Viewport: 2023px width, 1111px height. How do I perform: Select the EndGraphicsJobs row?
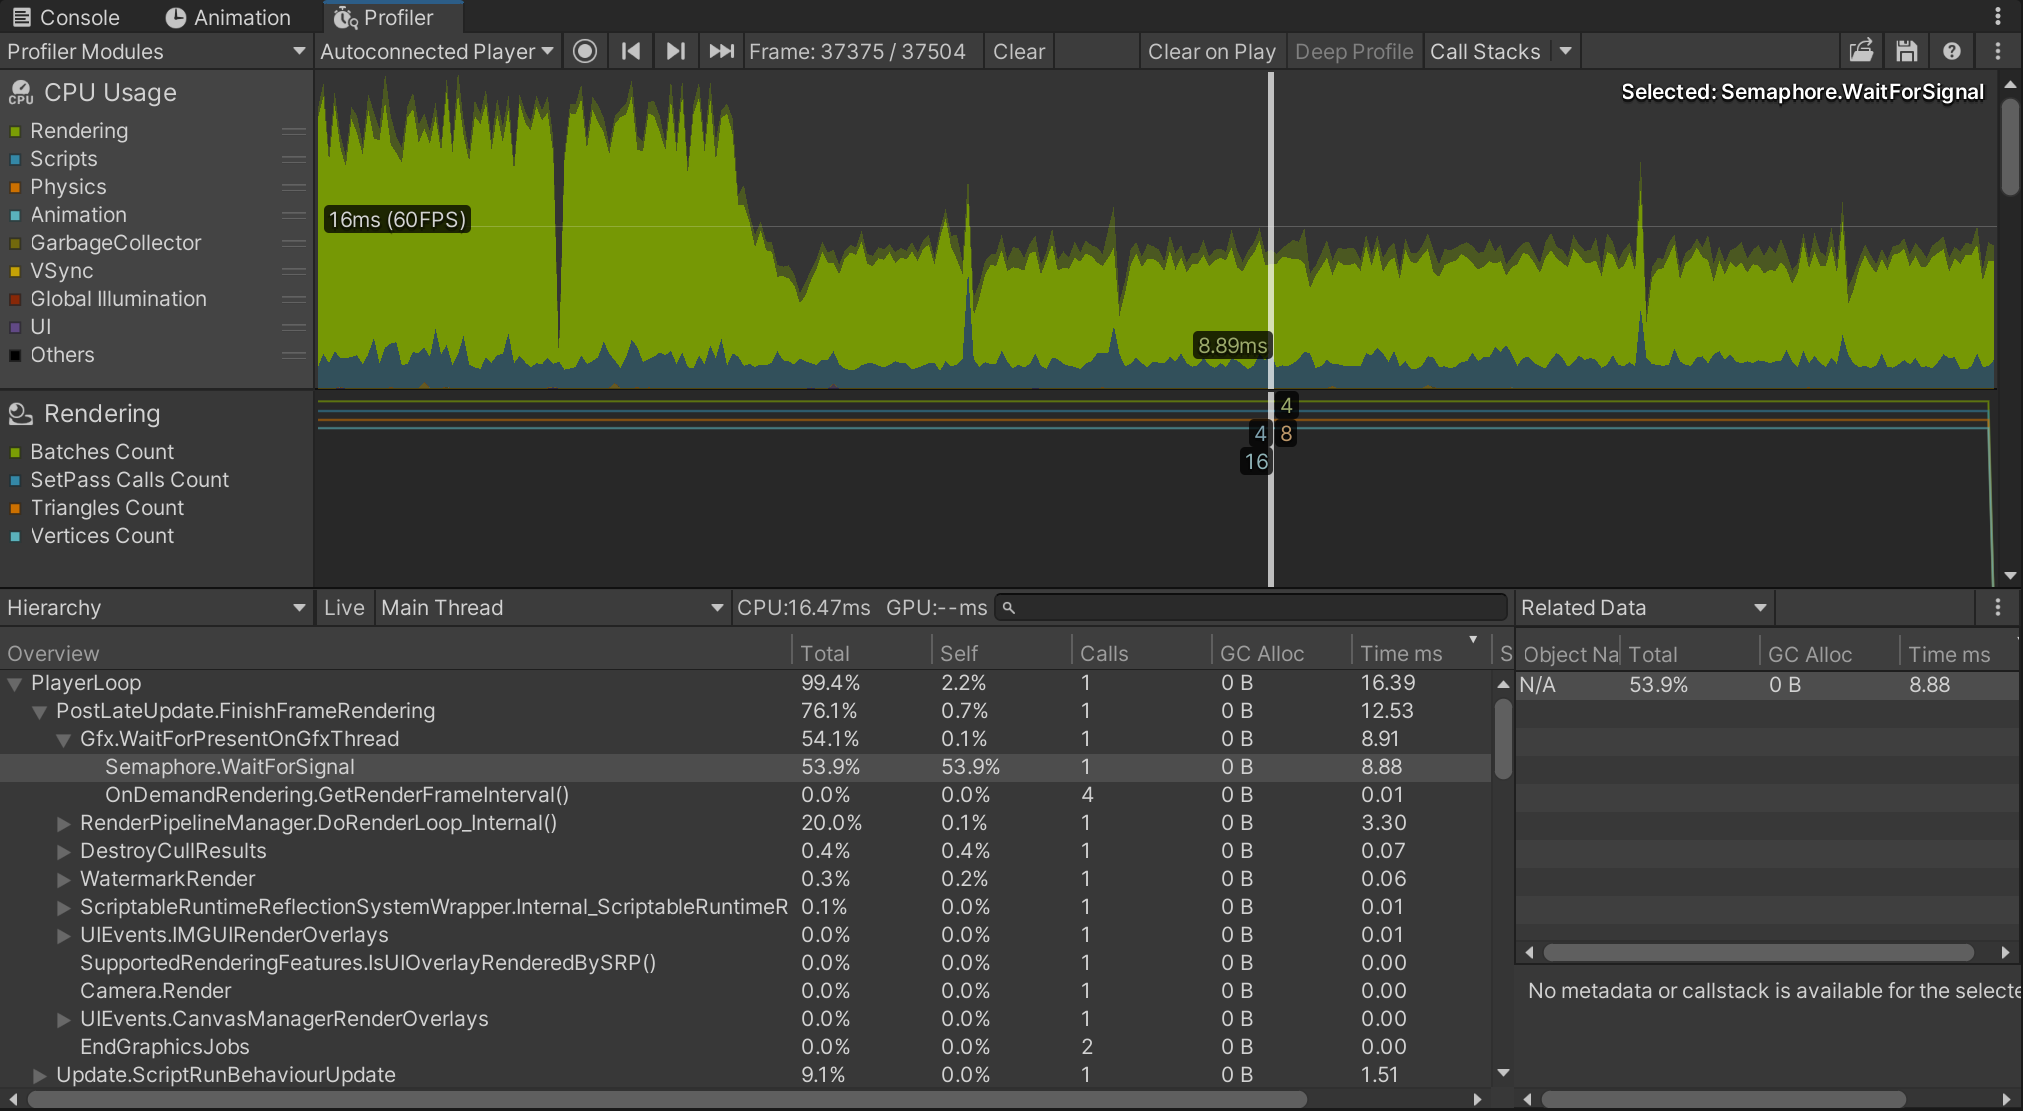(745, 1047)
